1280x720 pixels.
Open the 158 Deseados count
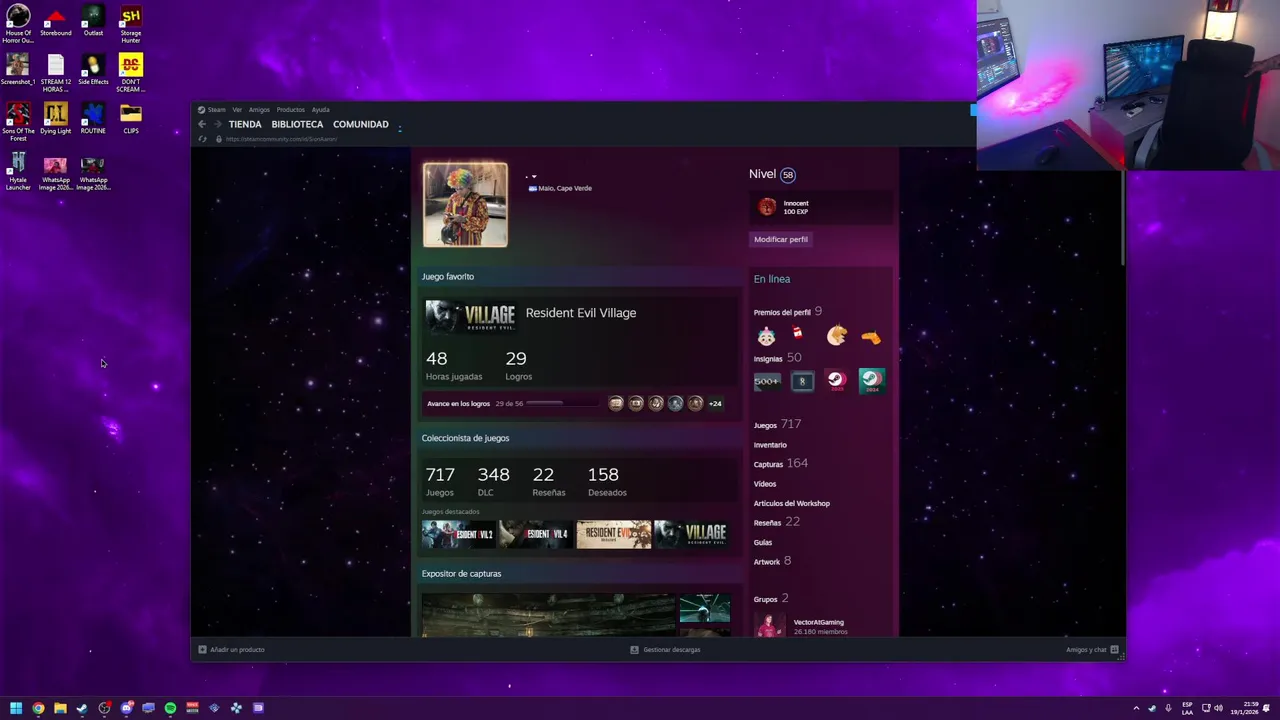pyautogui.click(x=607, y=480)
